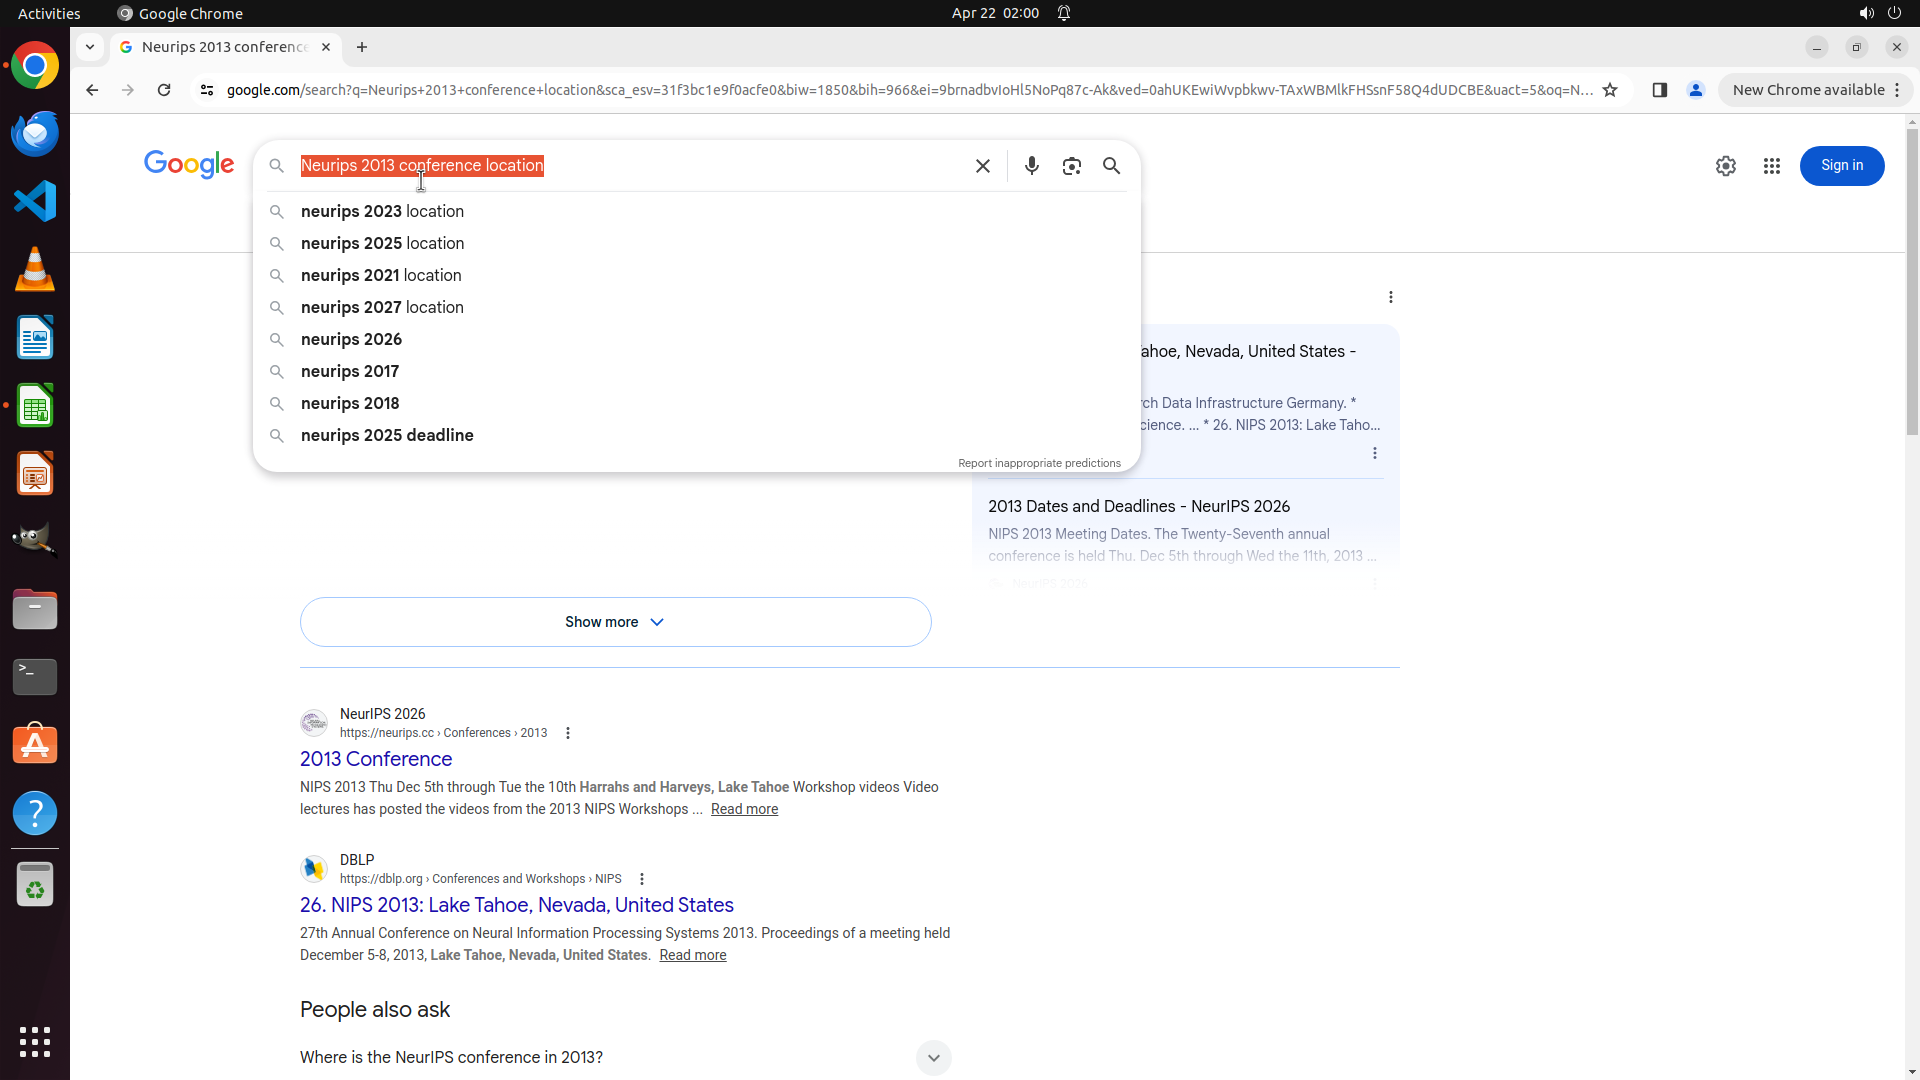The height and width of the screenshot is (1080, 1920).
Task: Open the tab search dropdown
Action: pos(90,47)
